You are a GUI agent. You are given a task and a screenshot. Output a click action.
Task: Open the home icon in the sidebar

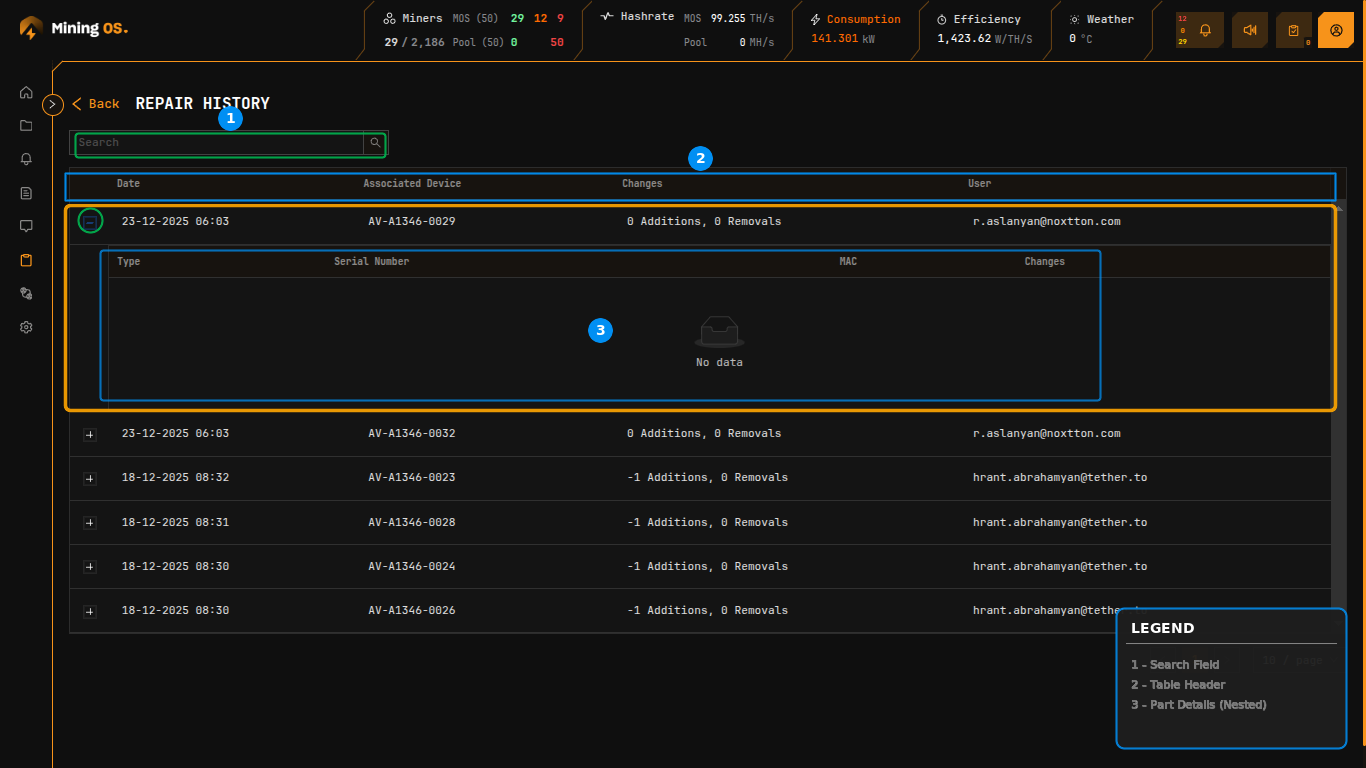click(x=26, y=93)
